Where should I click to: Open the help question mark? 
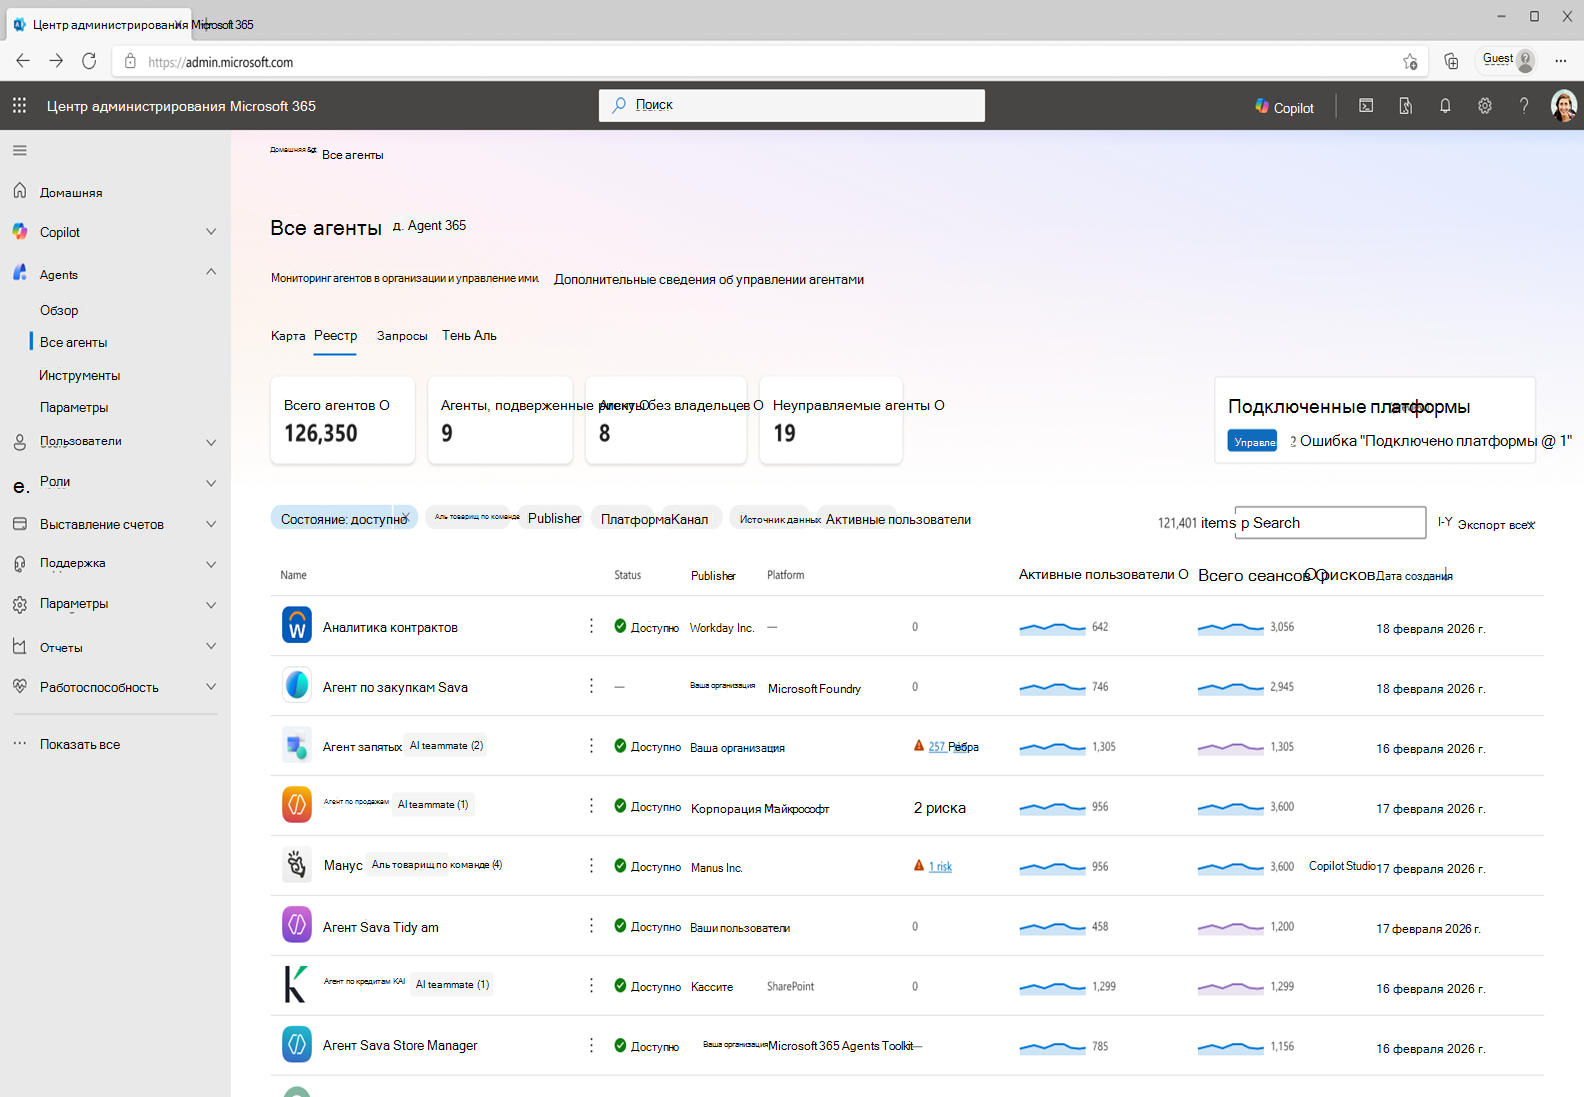pyautogui.click(x=1524, y=106)
